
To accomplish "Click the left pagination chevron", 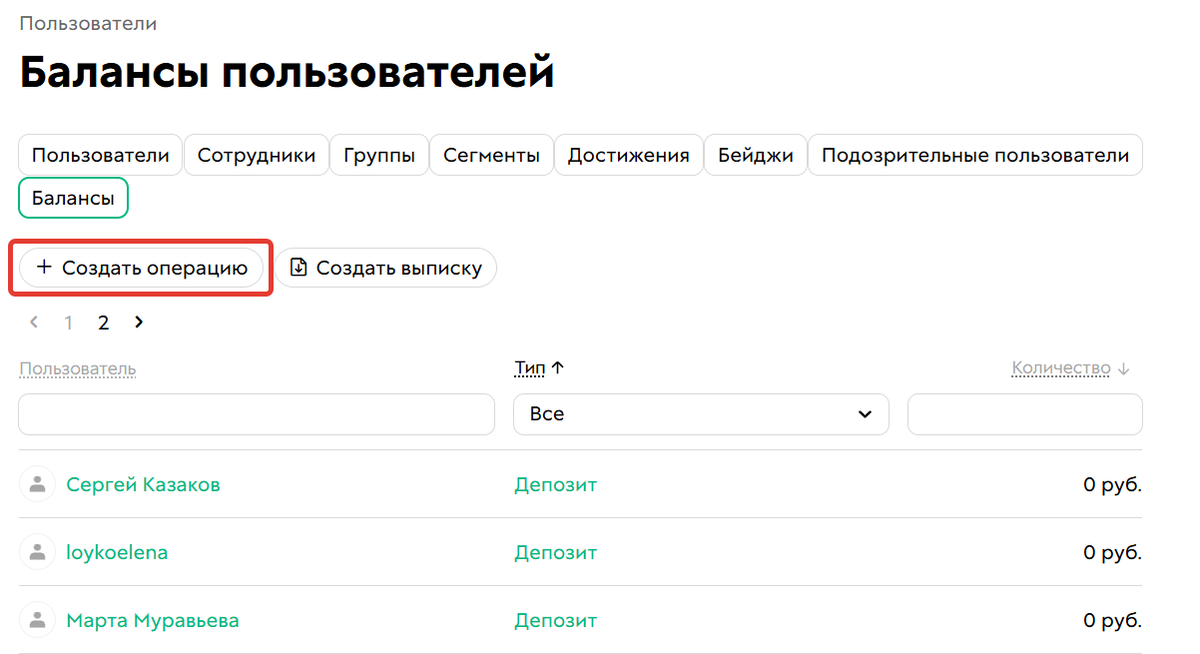I will (x=33, y=322).
